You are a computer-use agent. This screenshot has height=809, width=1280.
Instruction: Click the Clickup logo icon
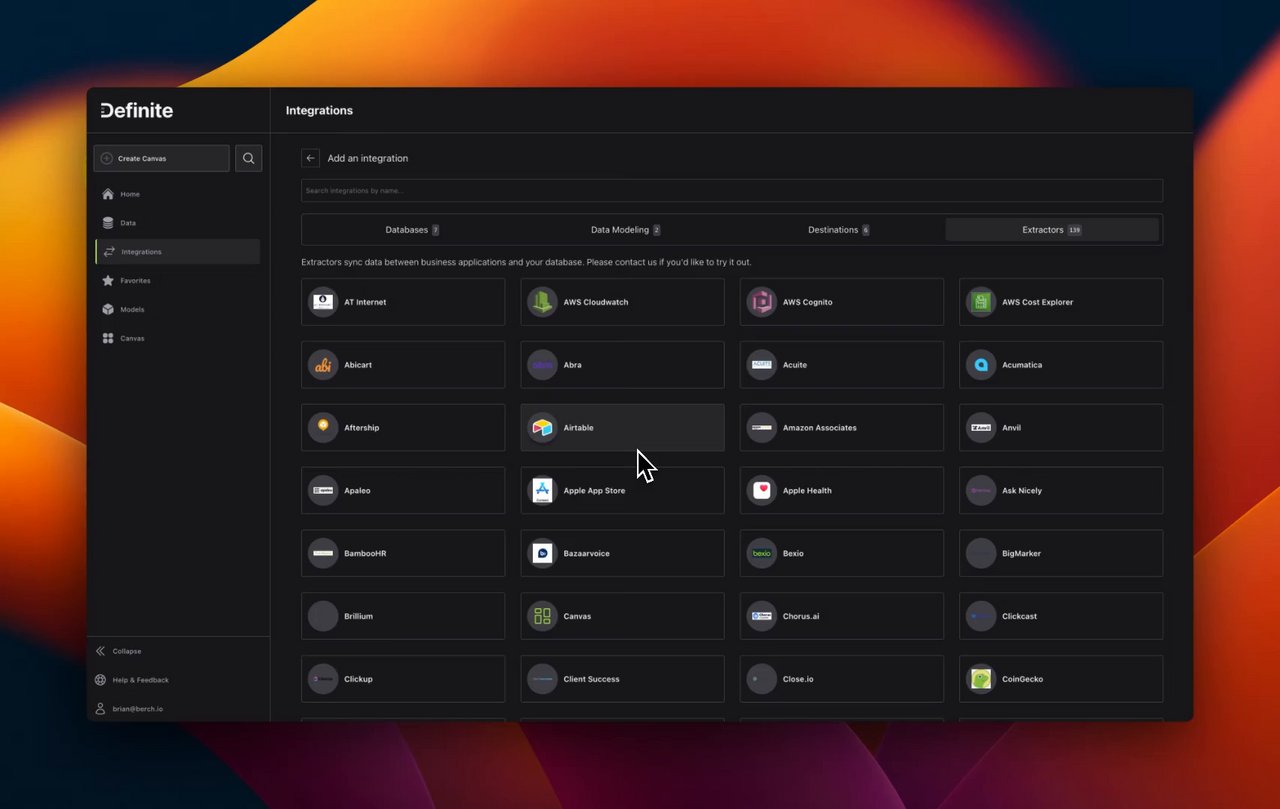coord(323,679)
